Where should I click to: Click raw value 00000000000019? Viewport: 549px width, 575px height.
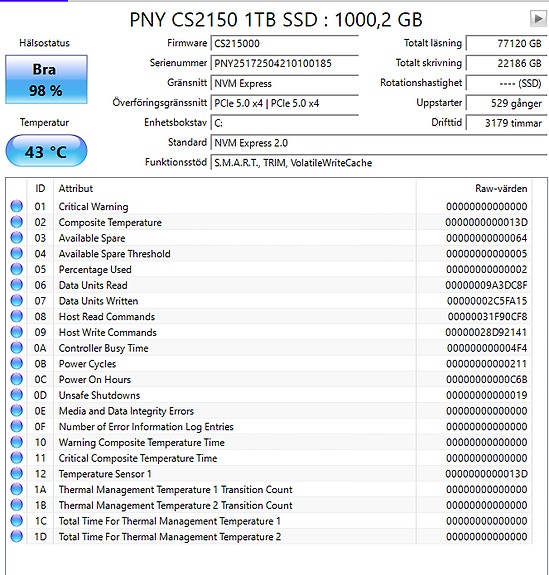coord(487,395)
